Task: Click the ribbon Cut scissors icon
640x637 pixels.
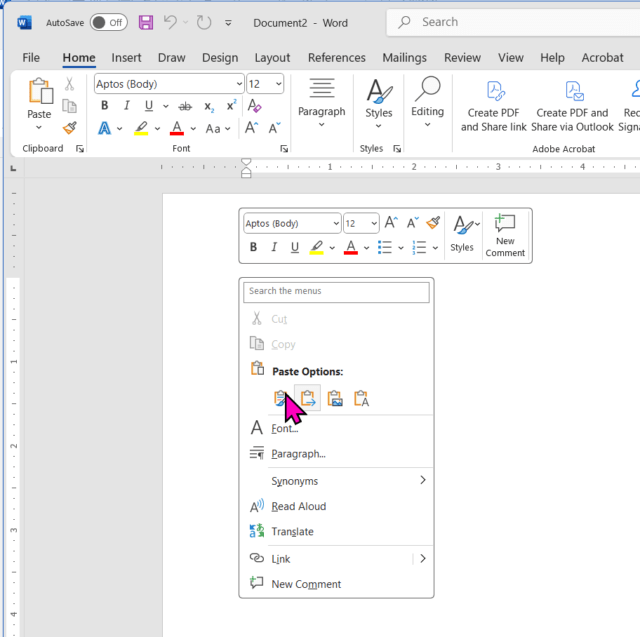Action: [69, 84]
